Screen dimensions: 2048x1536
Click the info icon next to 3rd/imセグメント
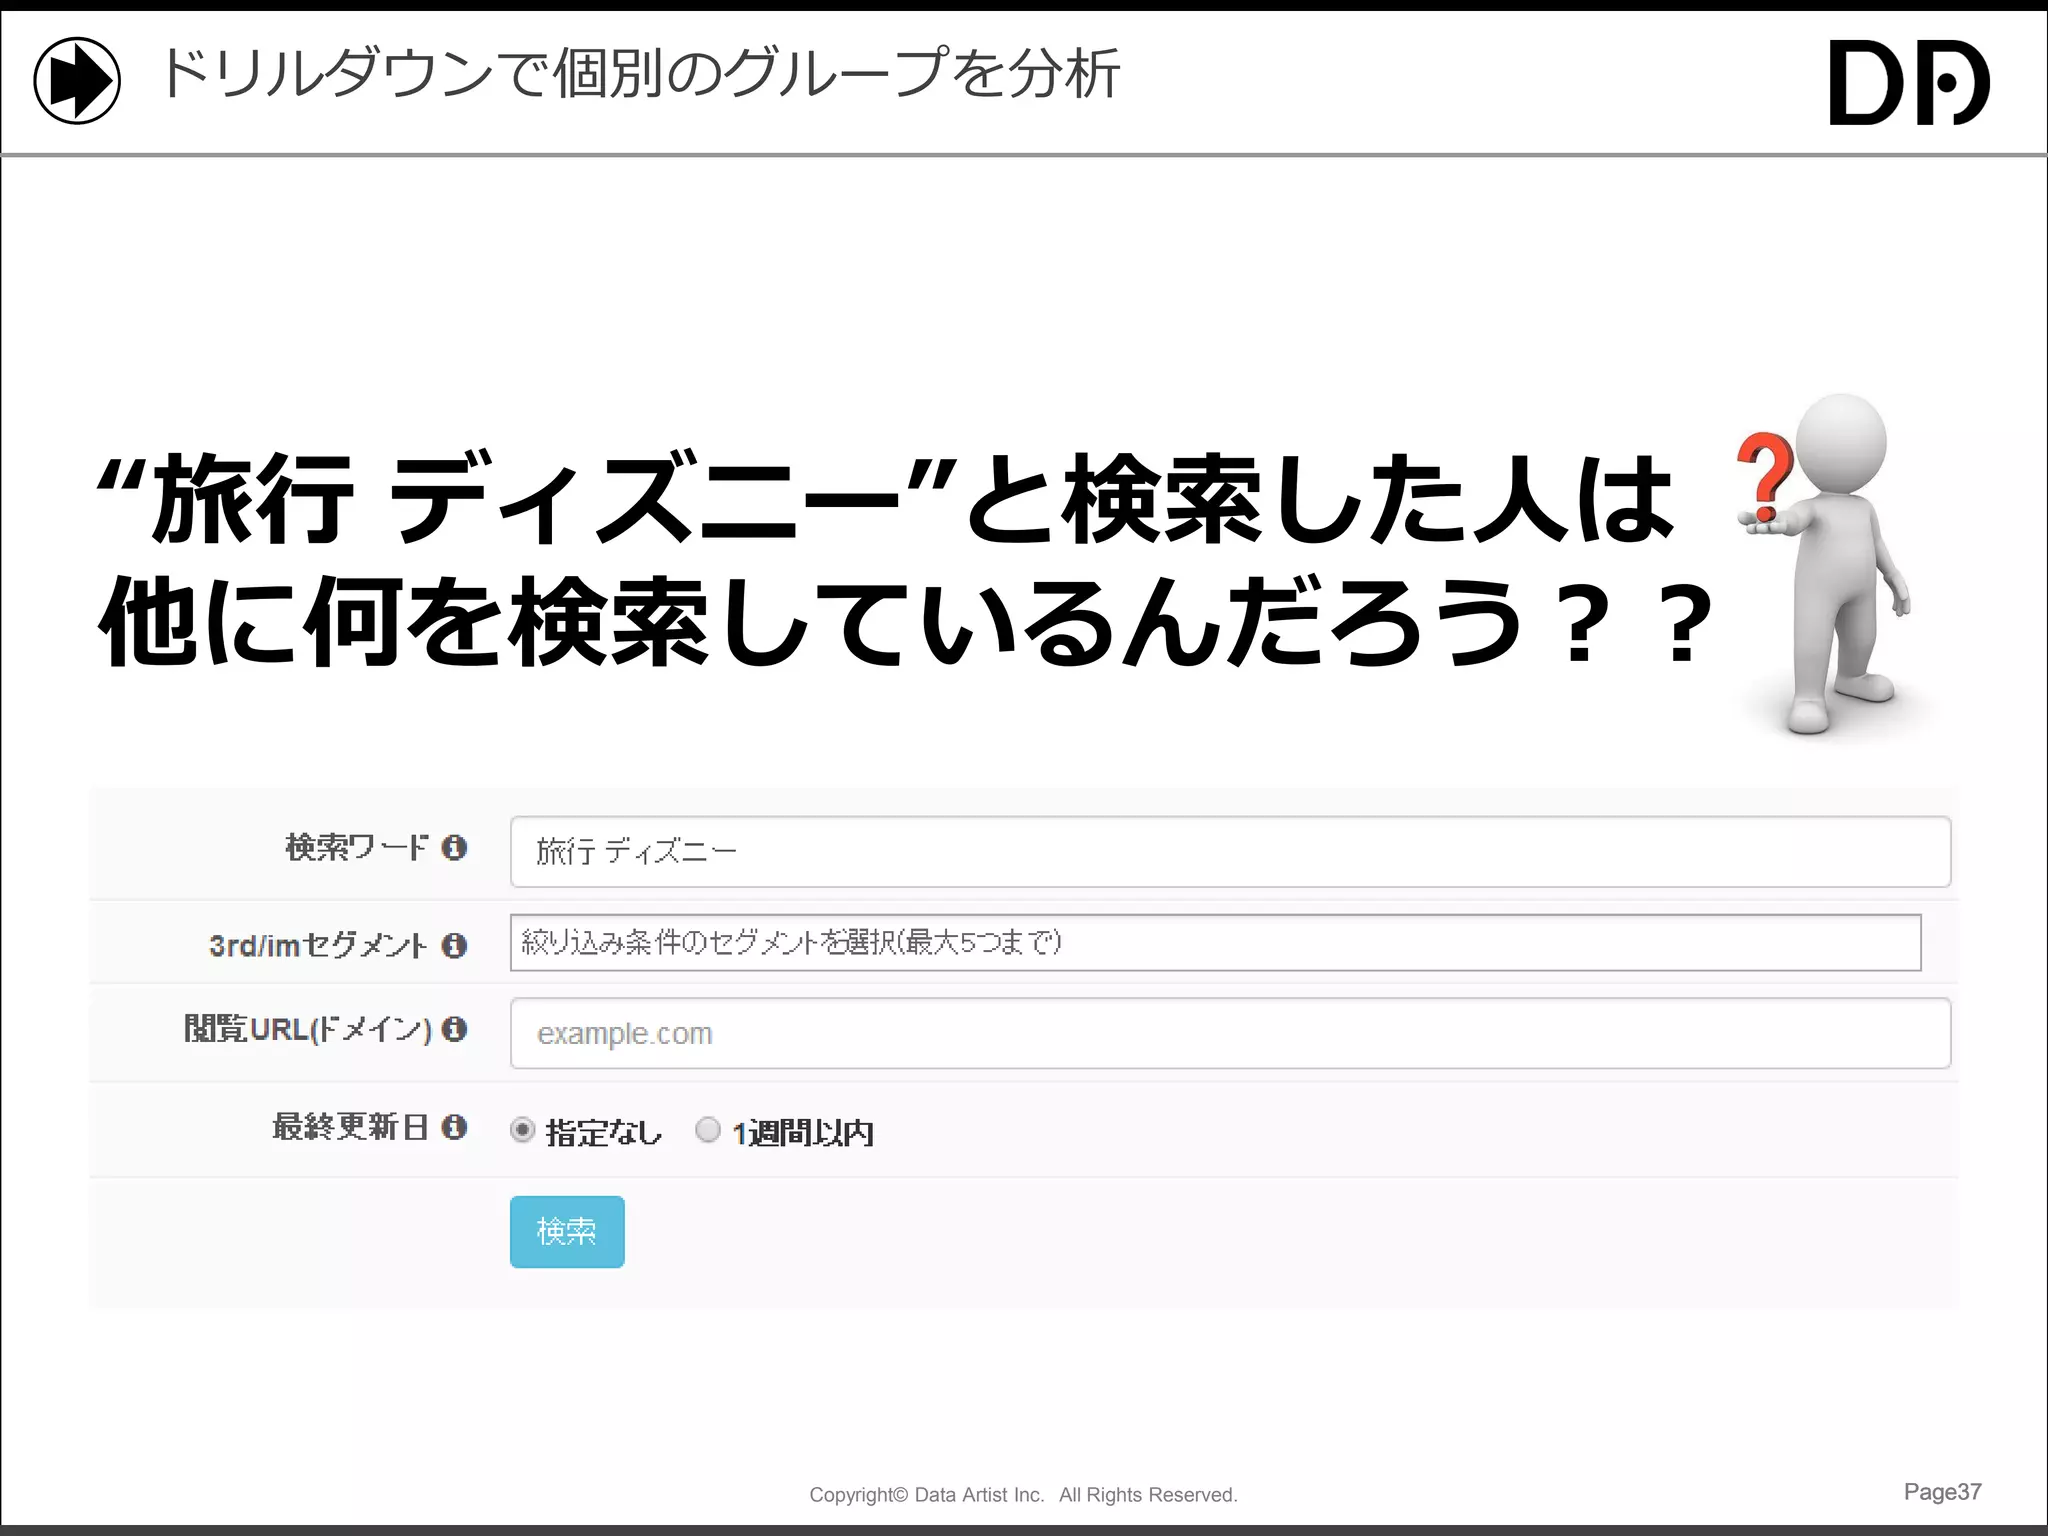[x=454, y=945]
